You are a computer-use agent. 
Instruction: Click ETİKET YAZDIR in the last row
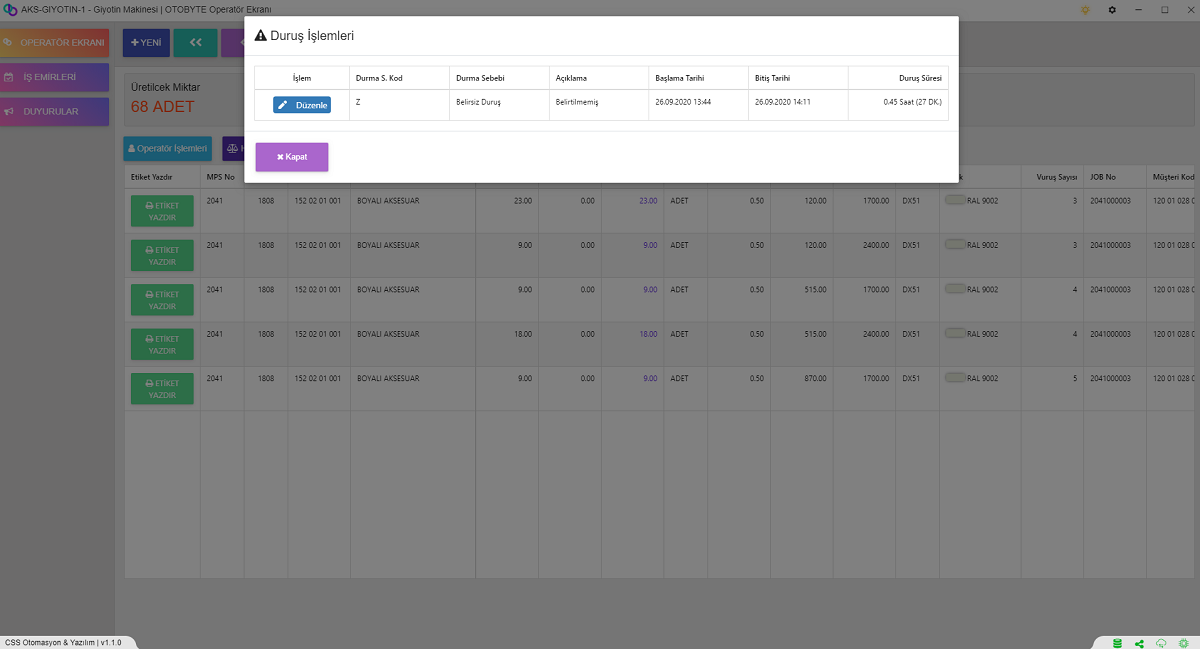[162, 389]
